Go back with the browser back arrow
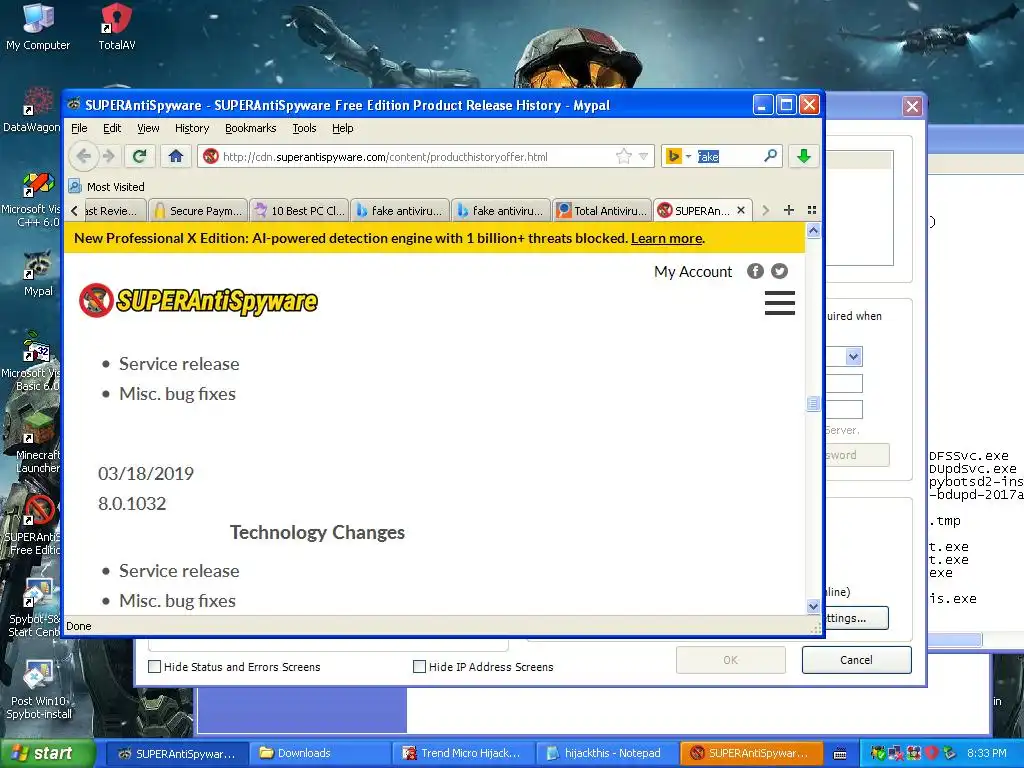1024x768 pixels. [84, 156]
